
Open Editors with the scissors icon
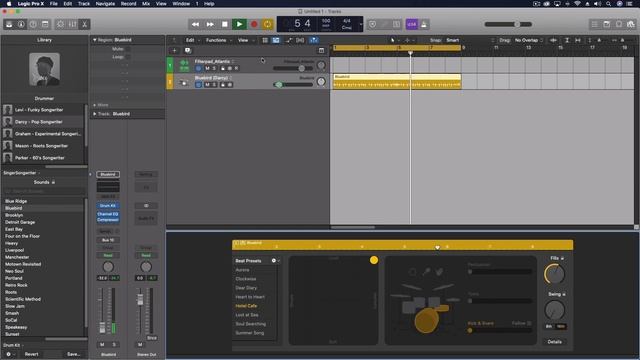click(x=84, y=24)
